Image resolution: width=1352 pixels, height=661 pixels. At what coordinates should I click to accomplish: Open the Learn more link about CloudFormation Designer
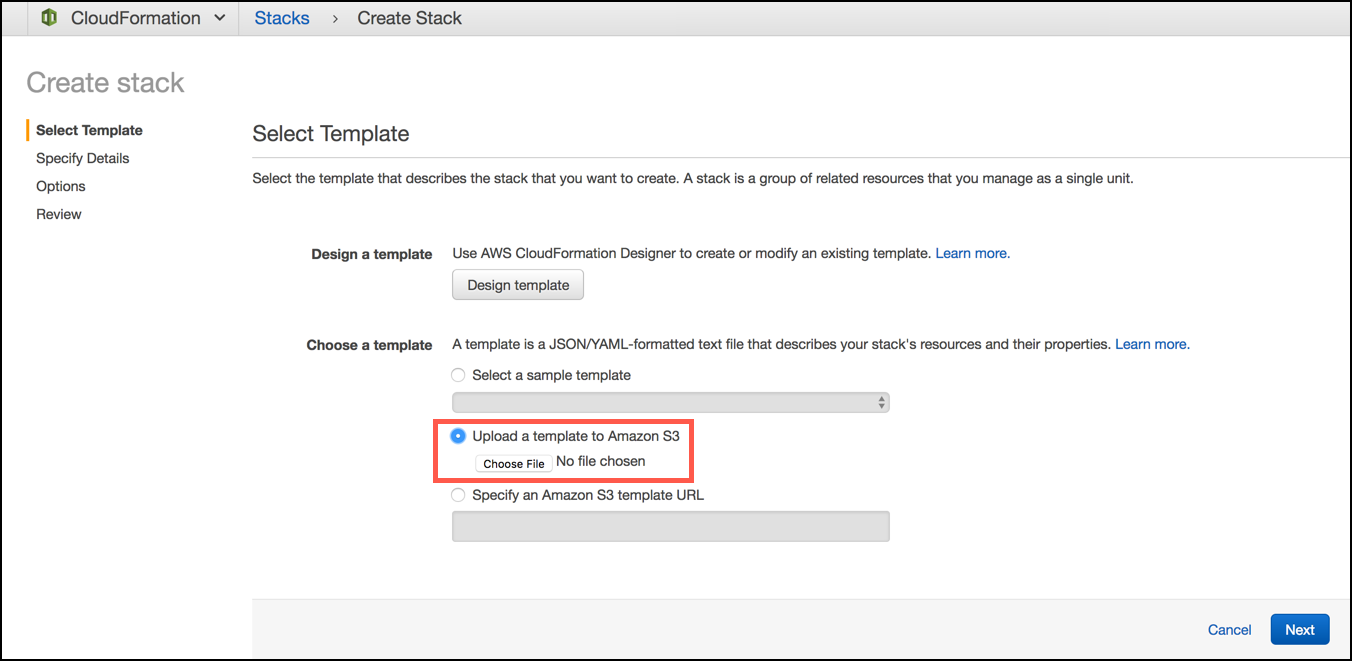pyautogui.click(x=971, y=253)
